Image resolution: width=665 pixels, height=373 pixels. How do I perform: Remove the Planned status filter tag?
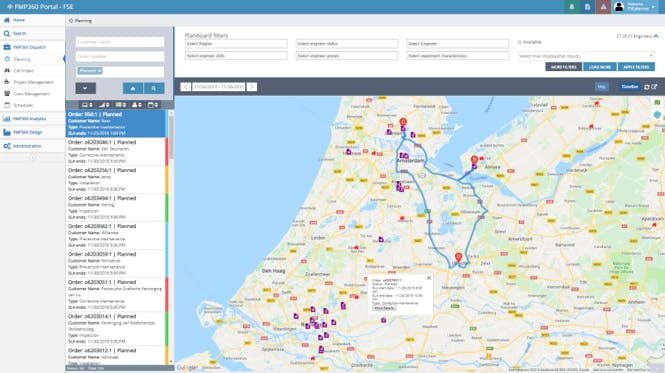pos(100,71)
